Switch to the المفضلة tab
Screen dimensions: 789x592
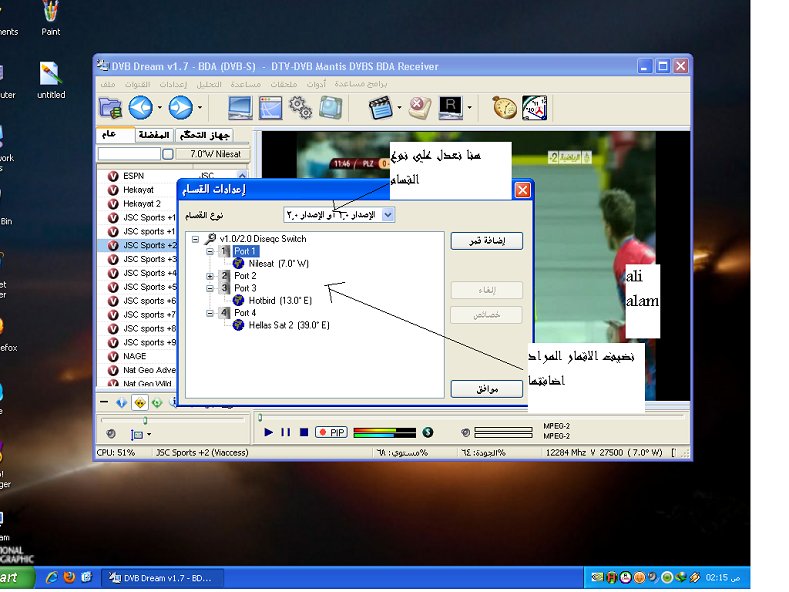[x=153, y=135]
